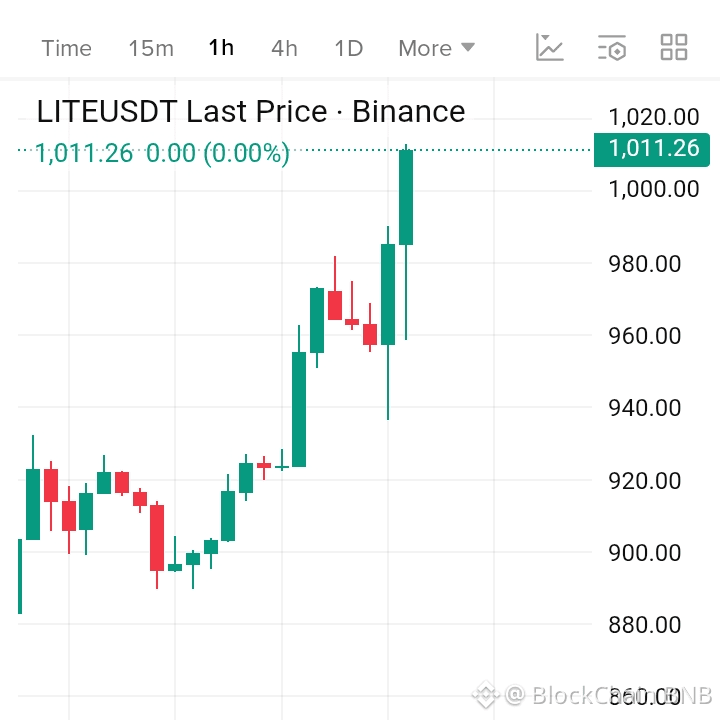Viewport: 720px width, 720px height.
Task: Click the 920.00 axis label
Action: (x=644, y=481)
